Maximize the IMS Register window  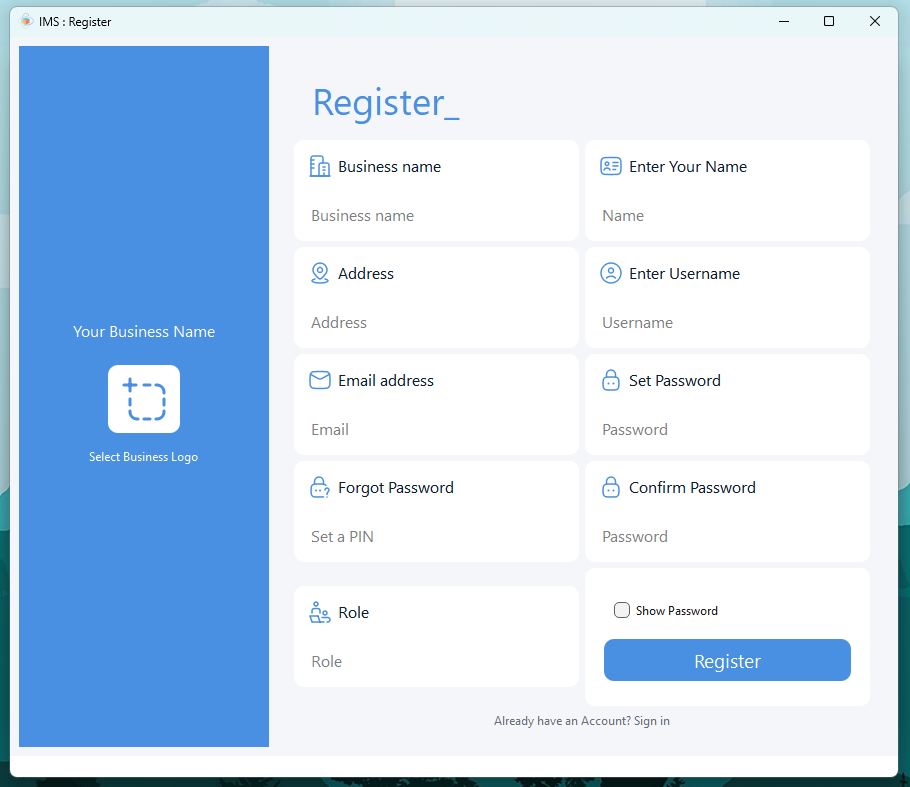tap(829, 21)
